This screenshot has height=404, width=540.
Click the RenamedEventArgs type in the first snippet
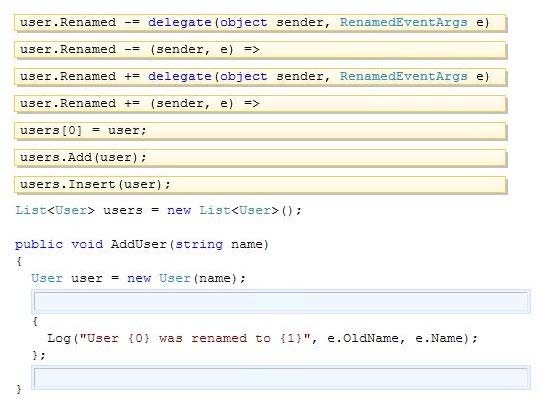(x=404, y=22)
